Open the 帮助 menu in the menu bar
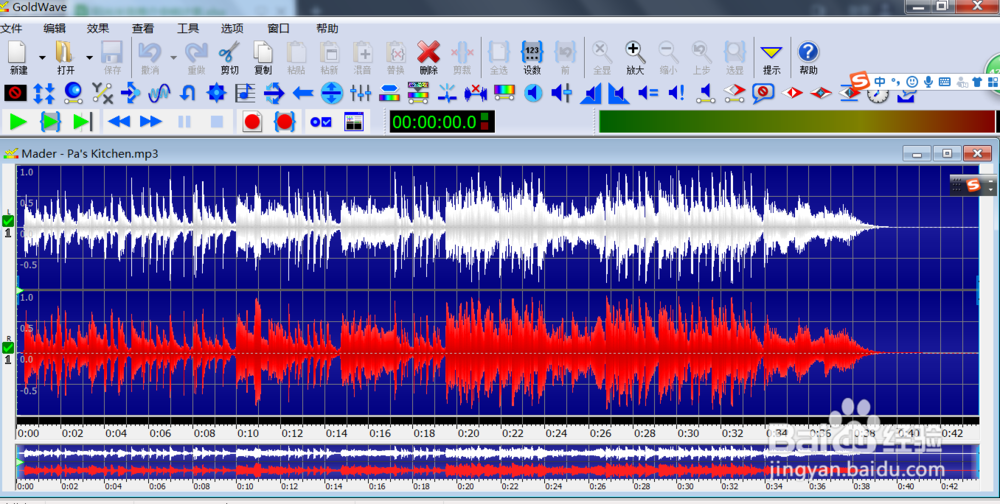Viewport: 1000px width, 504px height. click(327, 29)
